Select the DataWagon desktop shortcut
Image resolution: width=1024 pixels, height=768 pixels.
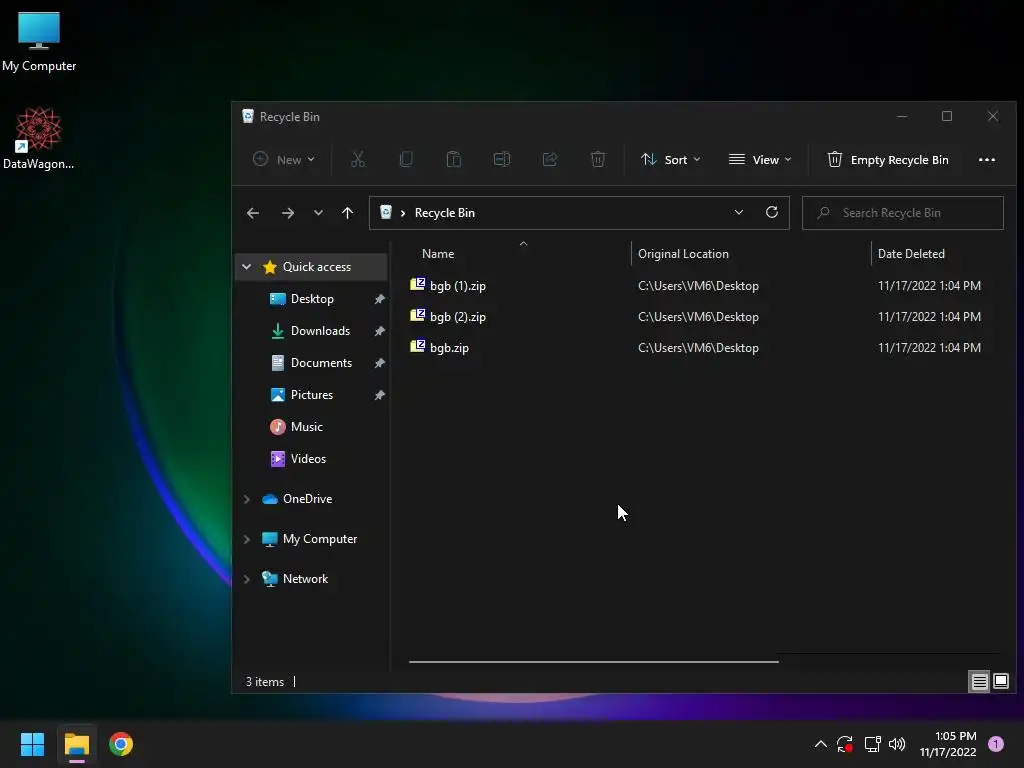(x=39, y=139)
